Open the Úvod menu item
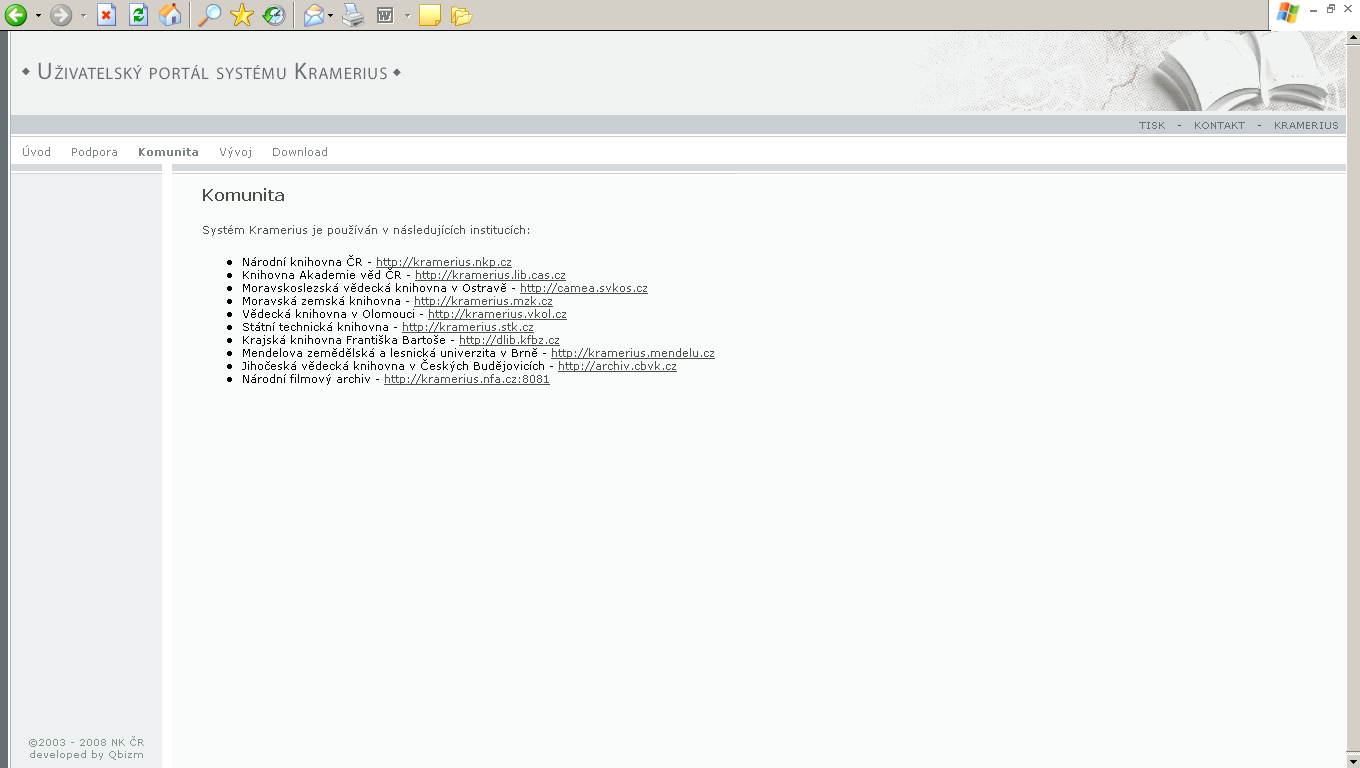 pyautogui.click(x=37, y=152)
